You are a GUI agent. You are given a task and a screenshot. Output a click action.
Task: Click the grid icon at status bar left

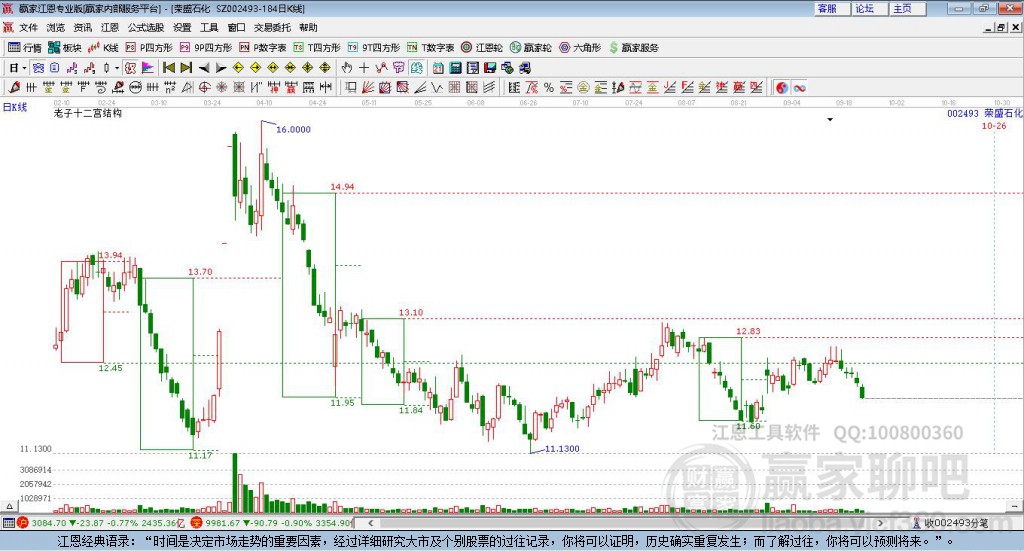(x=8, y=523)
